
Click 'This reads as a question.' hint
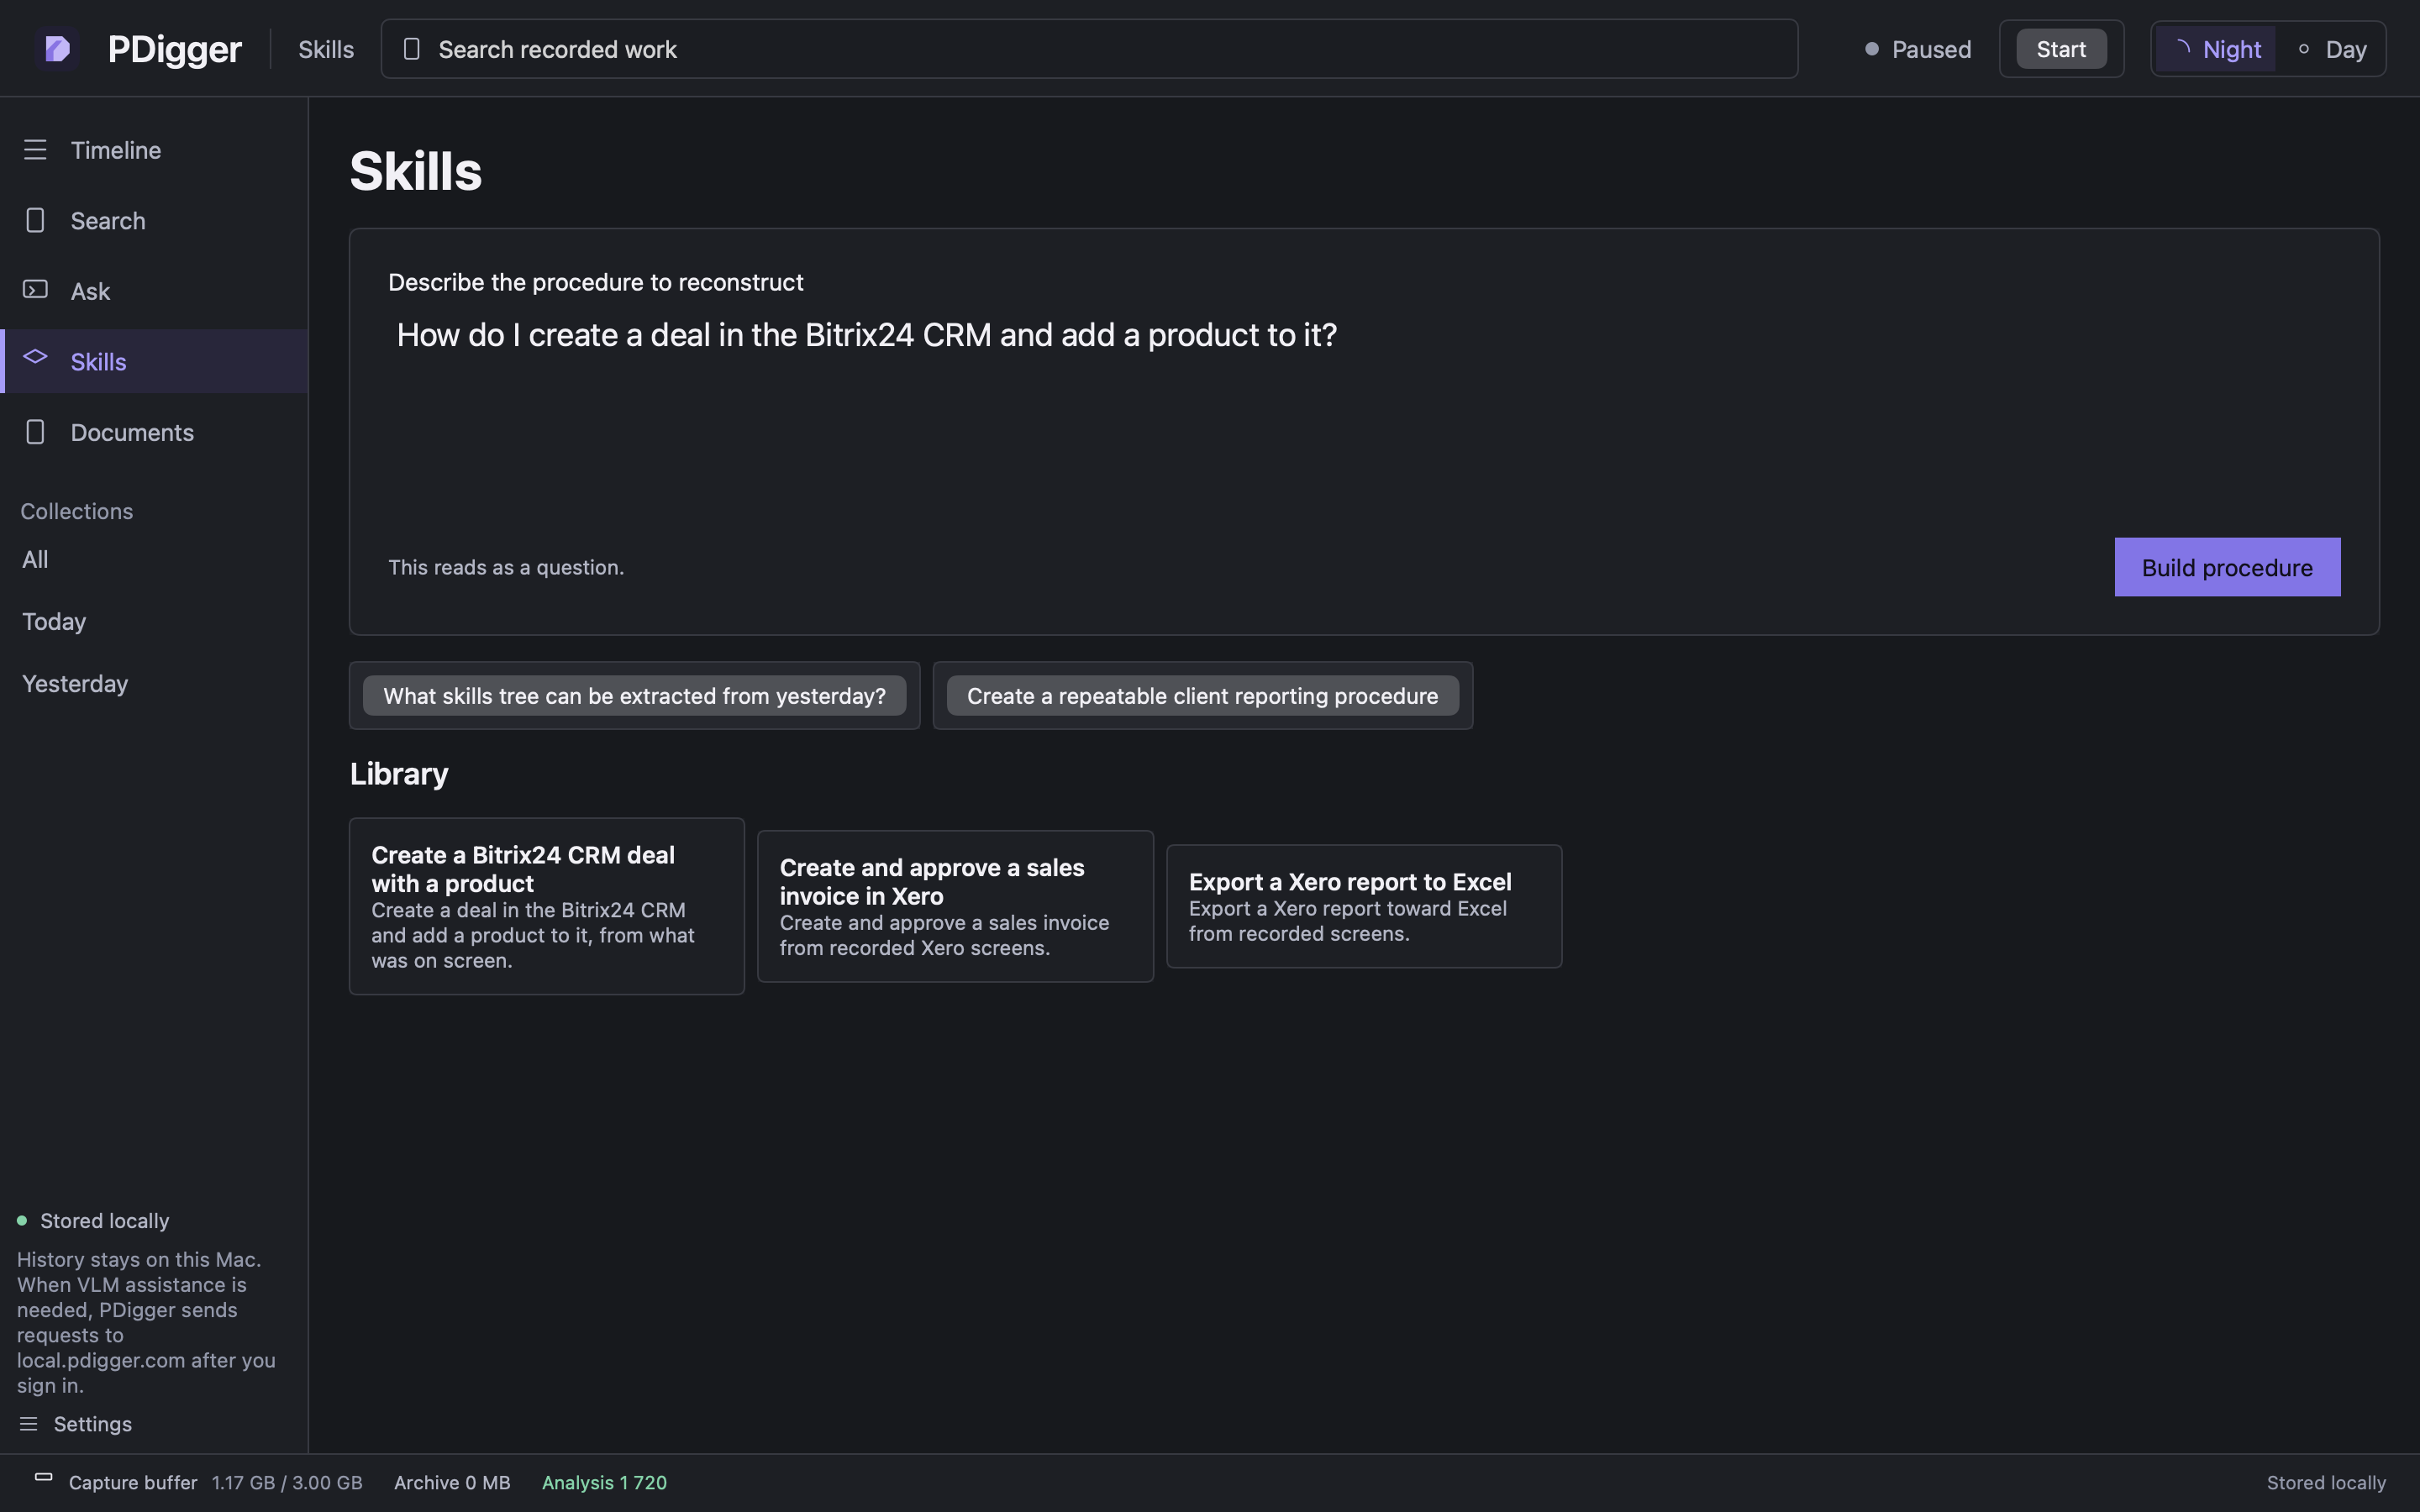[506, 567]
